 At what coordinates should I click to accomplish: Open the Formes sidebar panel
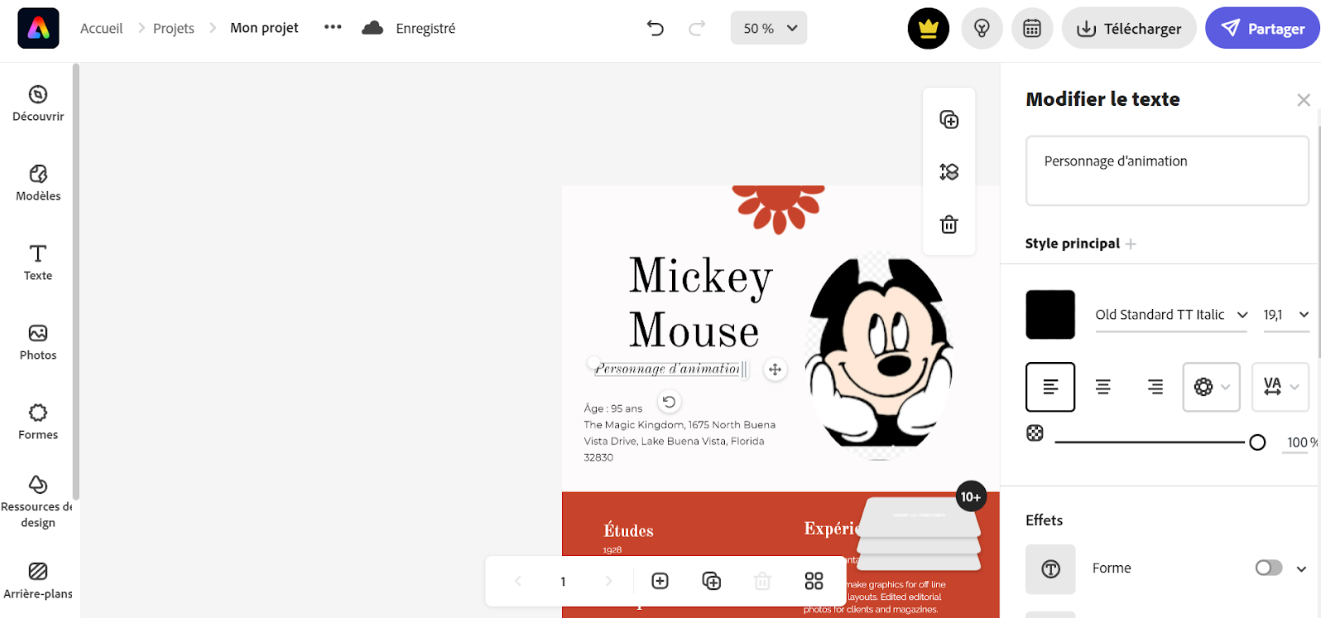(x=38, y=421)
